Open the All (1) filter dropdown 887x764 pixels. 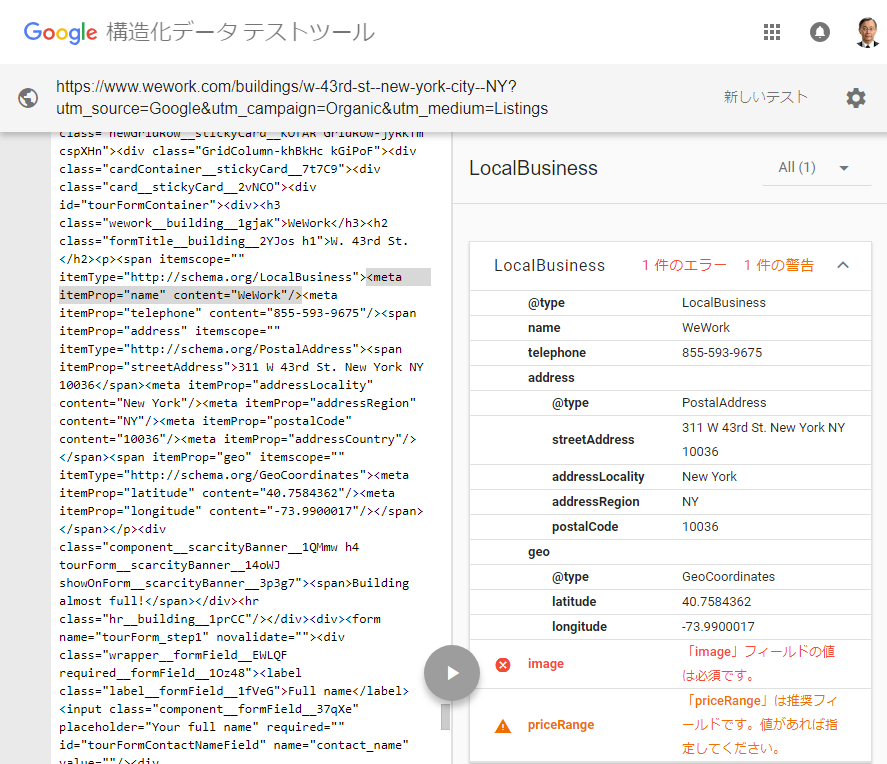815,168
